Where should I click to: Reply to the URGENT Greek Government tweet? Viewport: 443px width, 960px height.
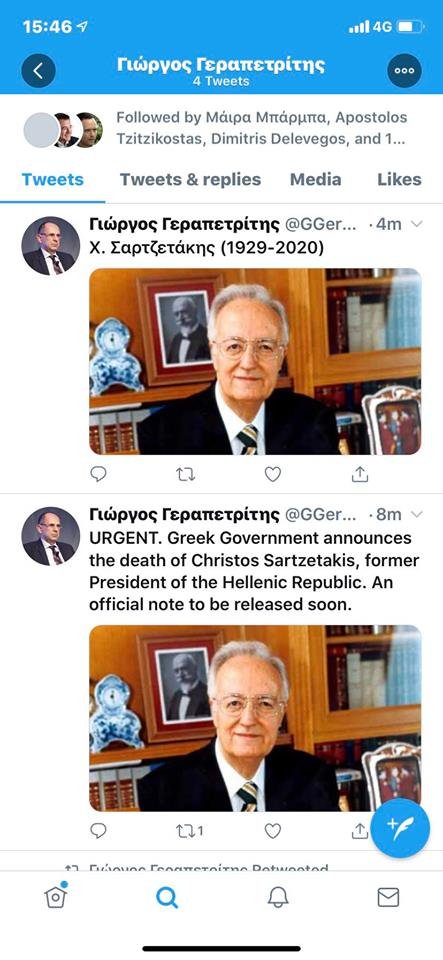tap(98, 830)
